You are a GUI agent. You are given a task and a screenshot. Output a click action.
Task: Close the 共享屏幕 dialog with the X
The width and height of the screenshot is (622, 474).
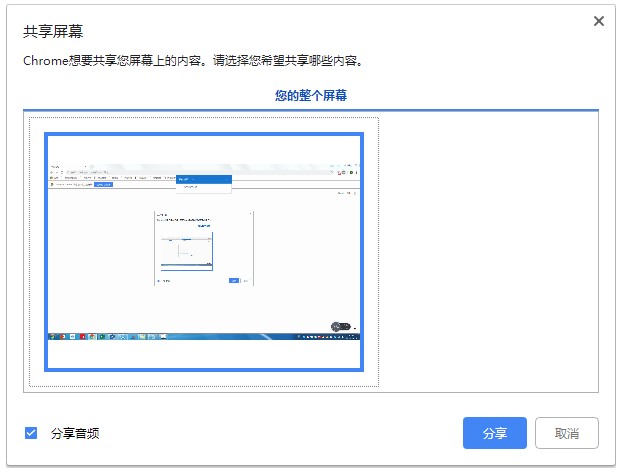[x=598, y=21]
